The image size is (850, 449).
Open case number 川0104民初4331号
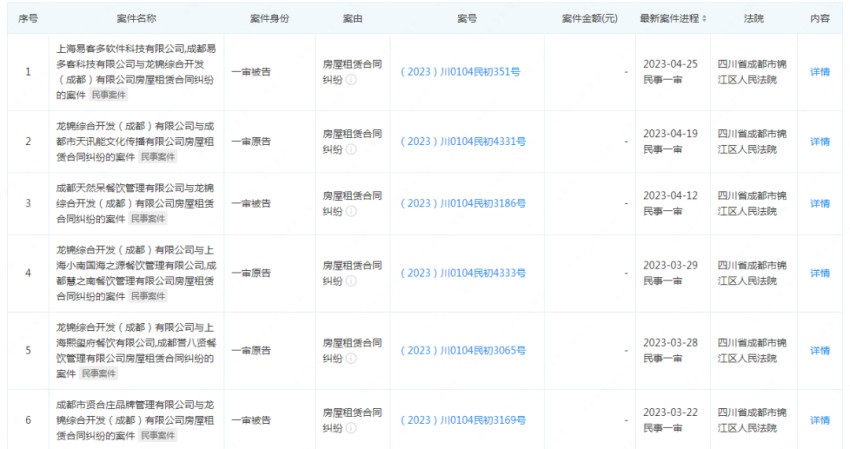tap(463, 141)
